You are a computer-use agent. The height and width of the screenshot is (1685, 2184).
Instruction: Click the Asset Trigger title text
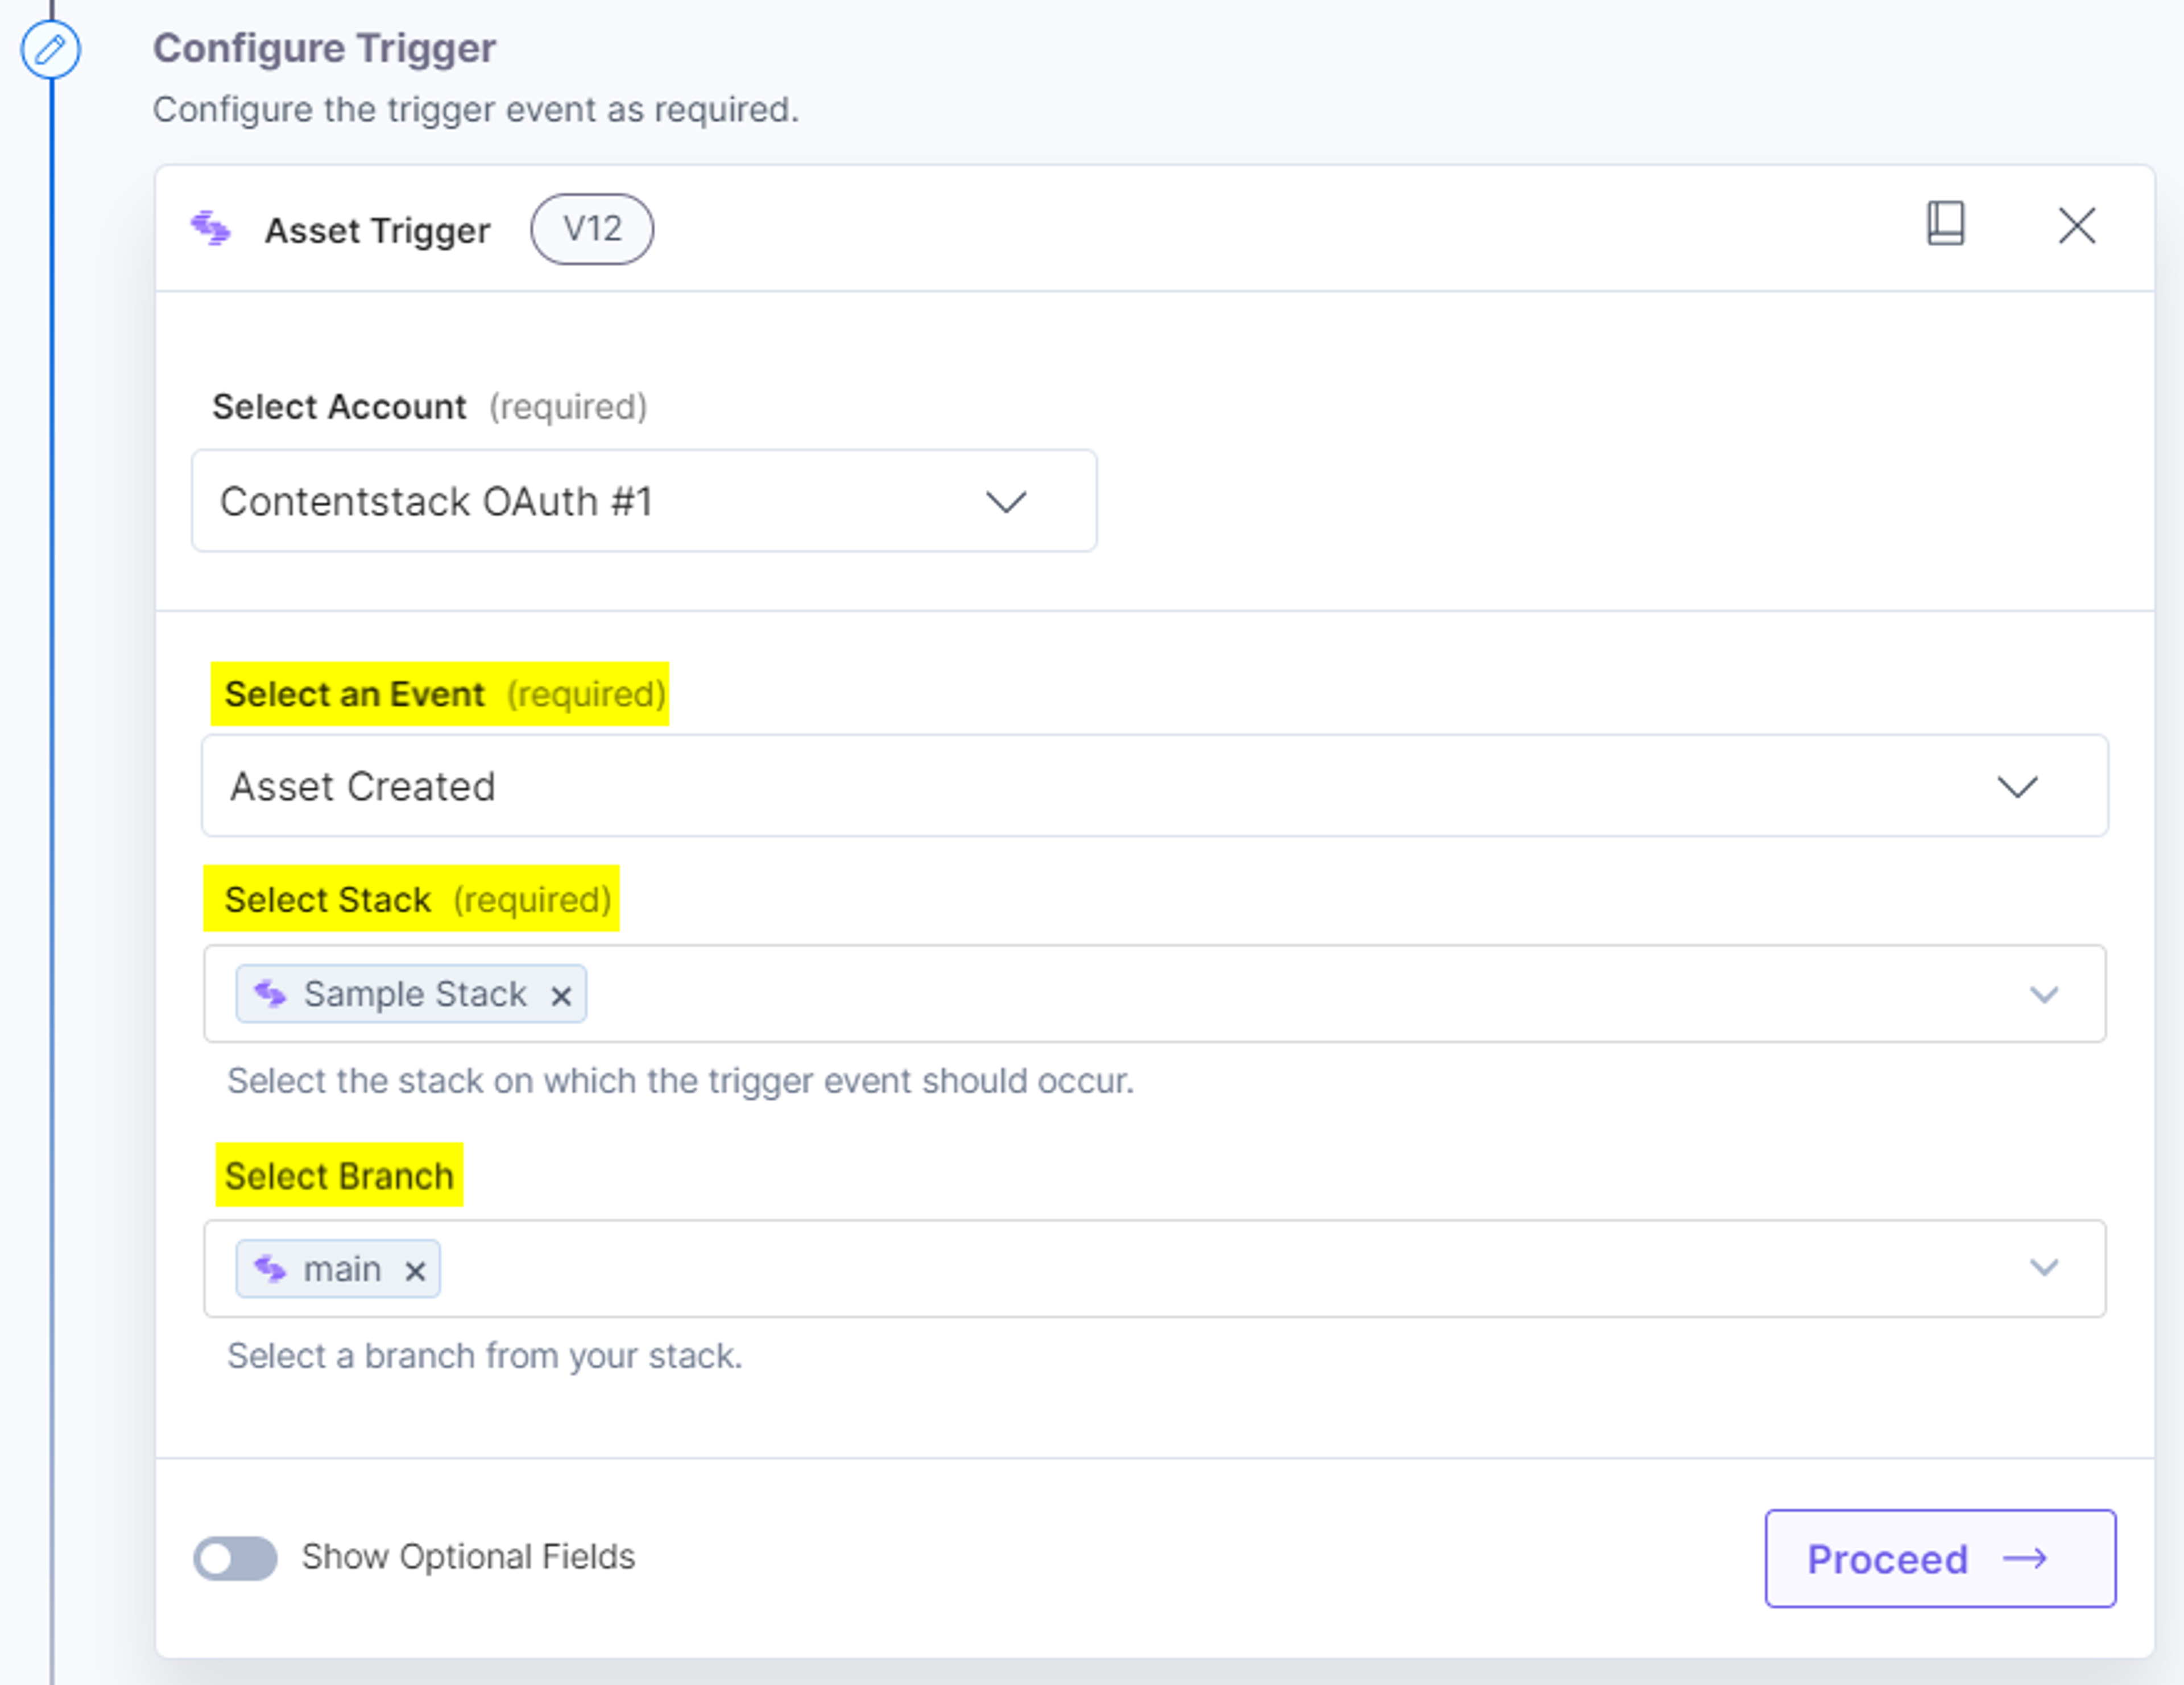point(377,231)
